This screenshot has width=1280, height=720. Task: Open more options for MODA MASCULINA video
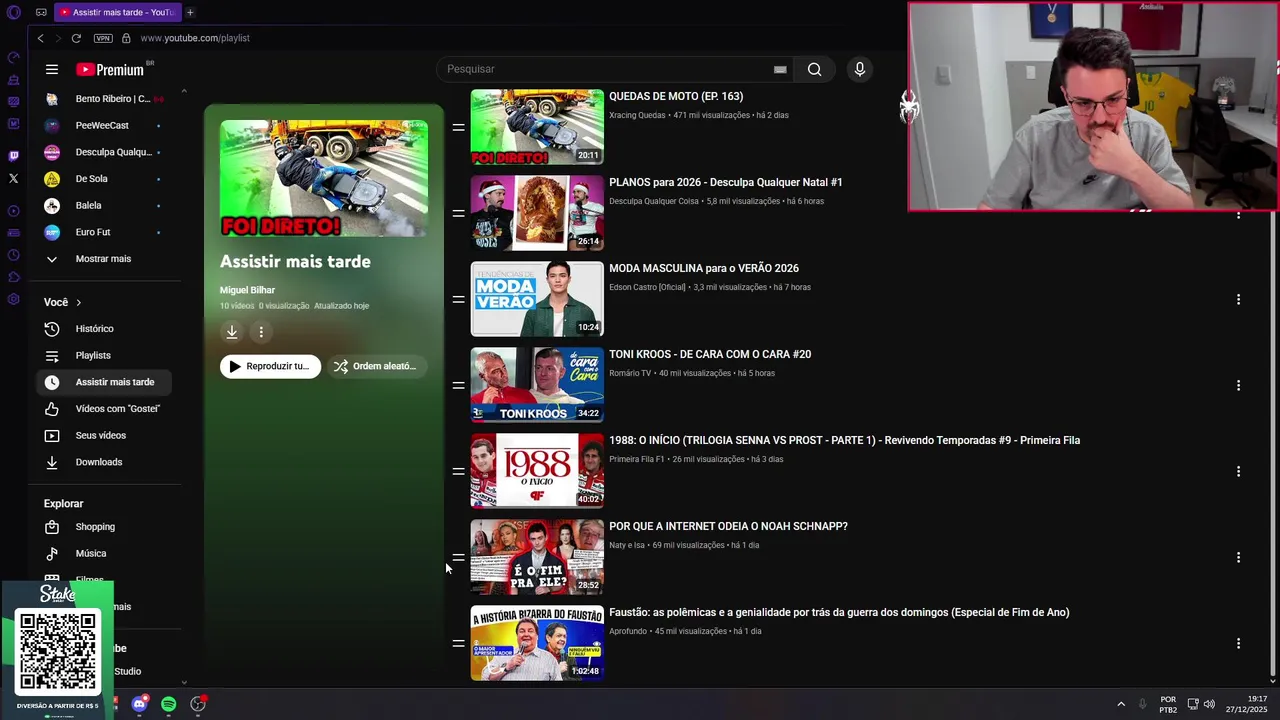(x=1238, y=299)
